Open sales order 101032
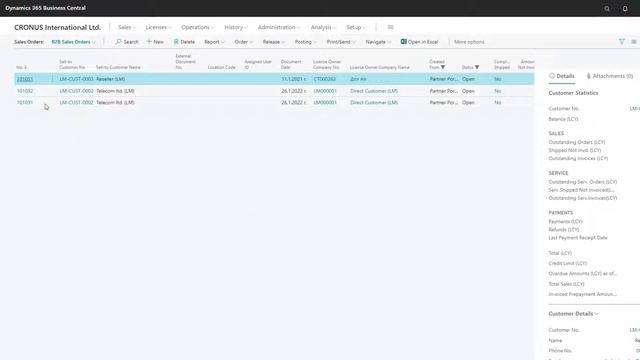Viewport: 640px width, 360px height. tap(24, 91)
